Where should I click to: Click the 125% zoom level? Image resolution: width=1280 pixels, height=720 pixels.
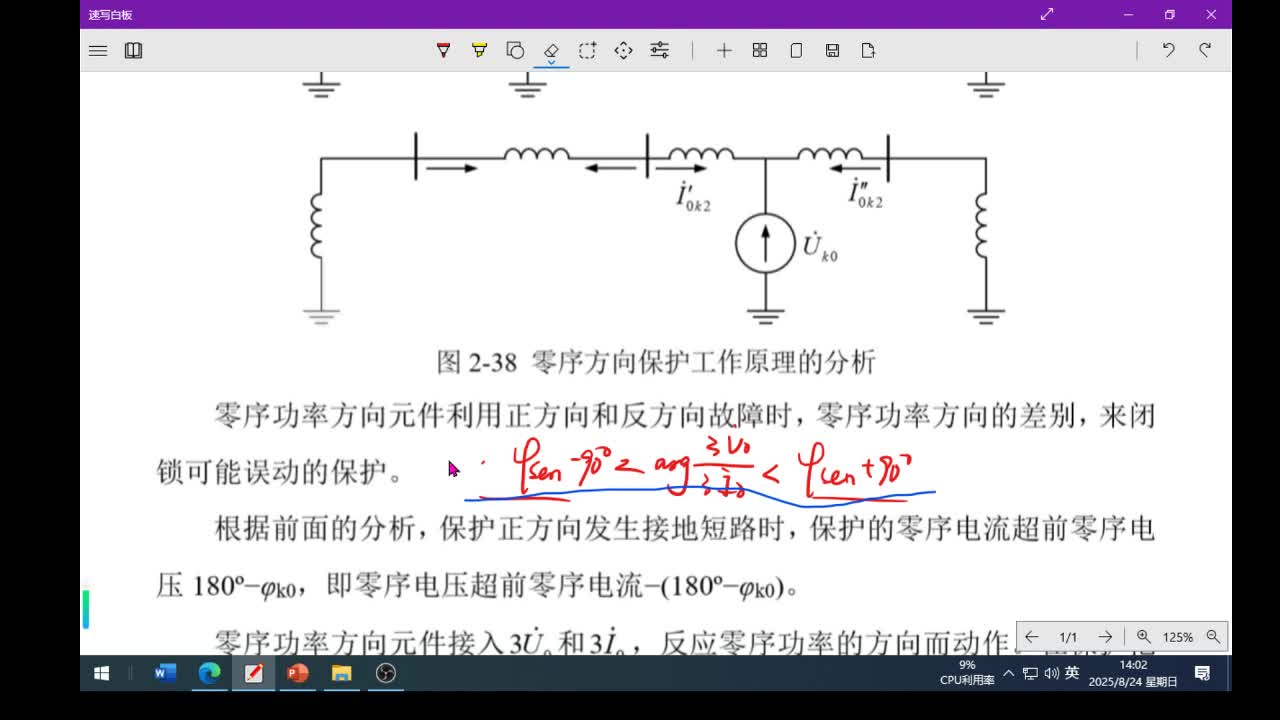point(1178,637)
